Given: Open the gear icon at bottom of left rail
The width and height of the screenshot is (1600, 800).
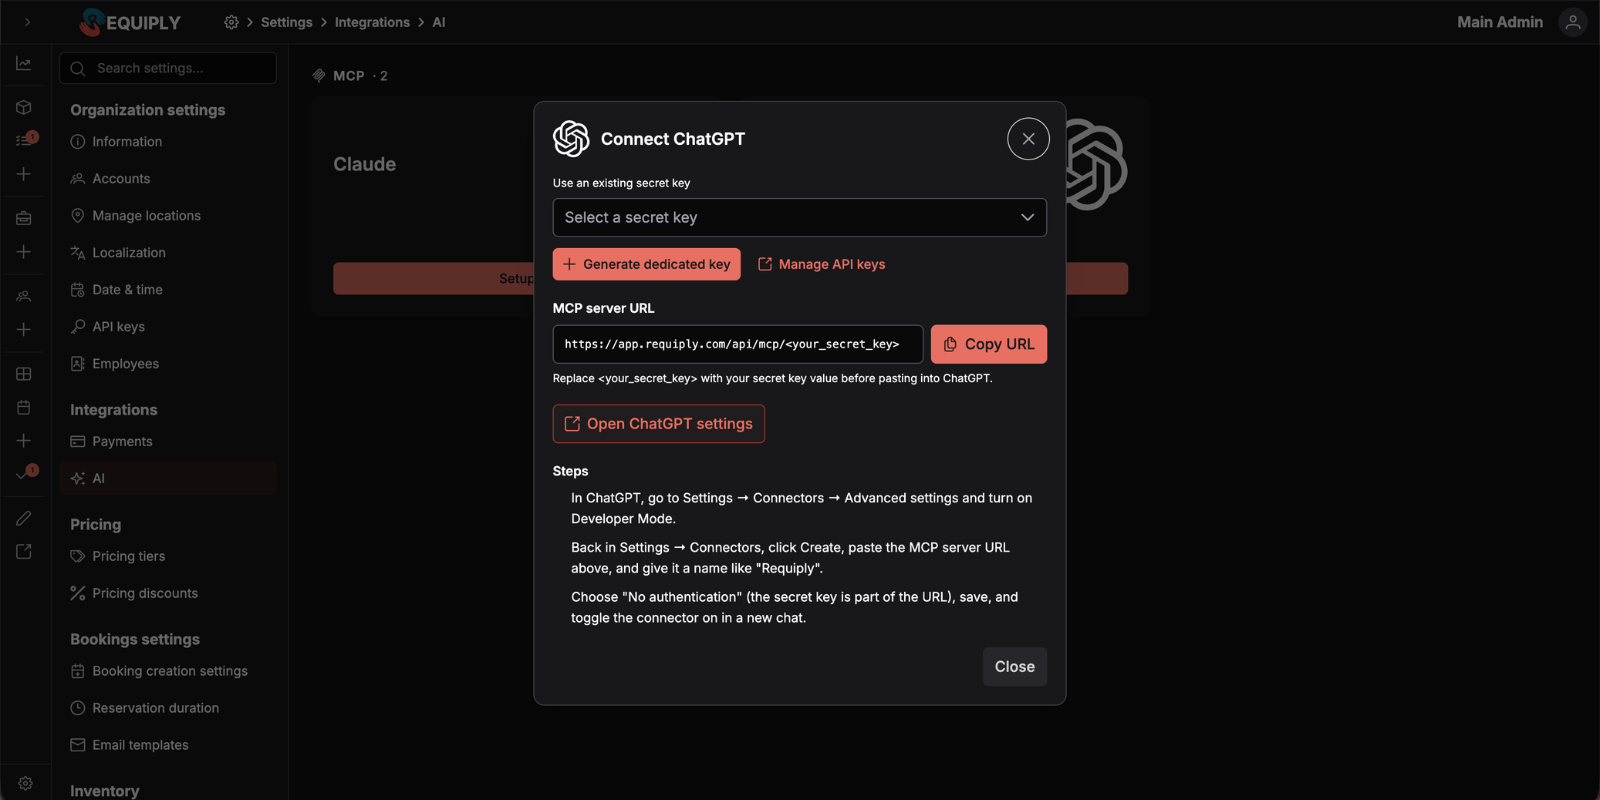Looking at the screenshot, I should point(26,784).
